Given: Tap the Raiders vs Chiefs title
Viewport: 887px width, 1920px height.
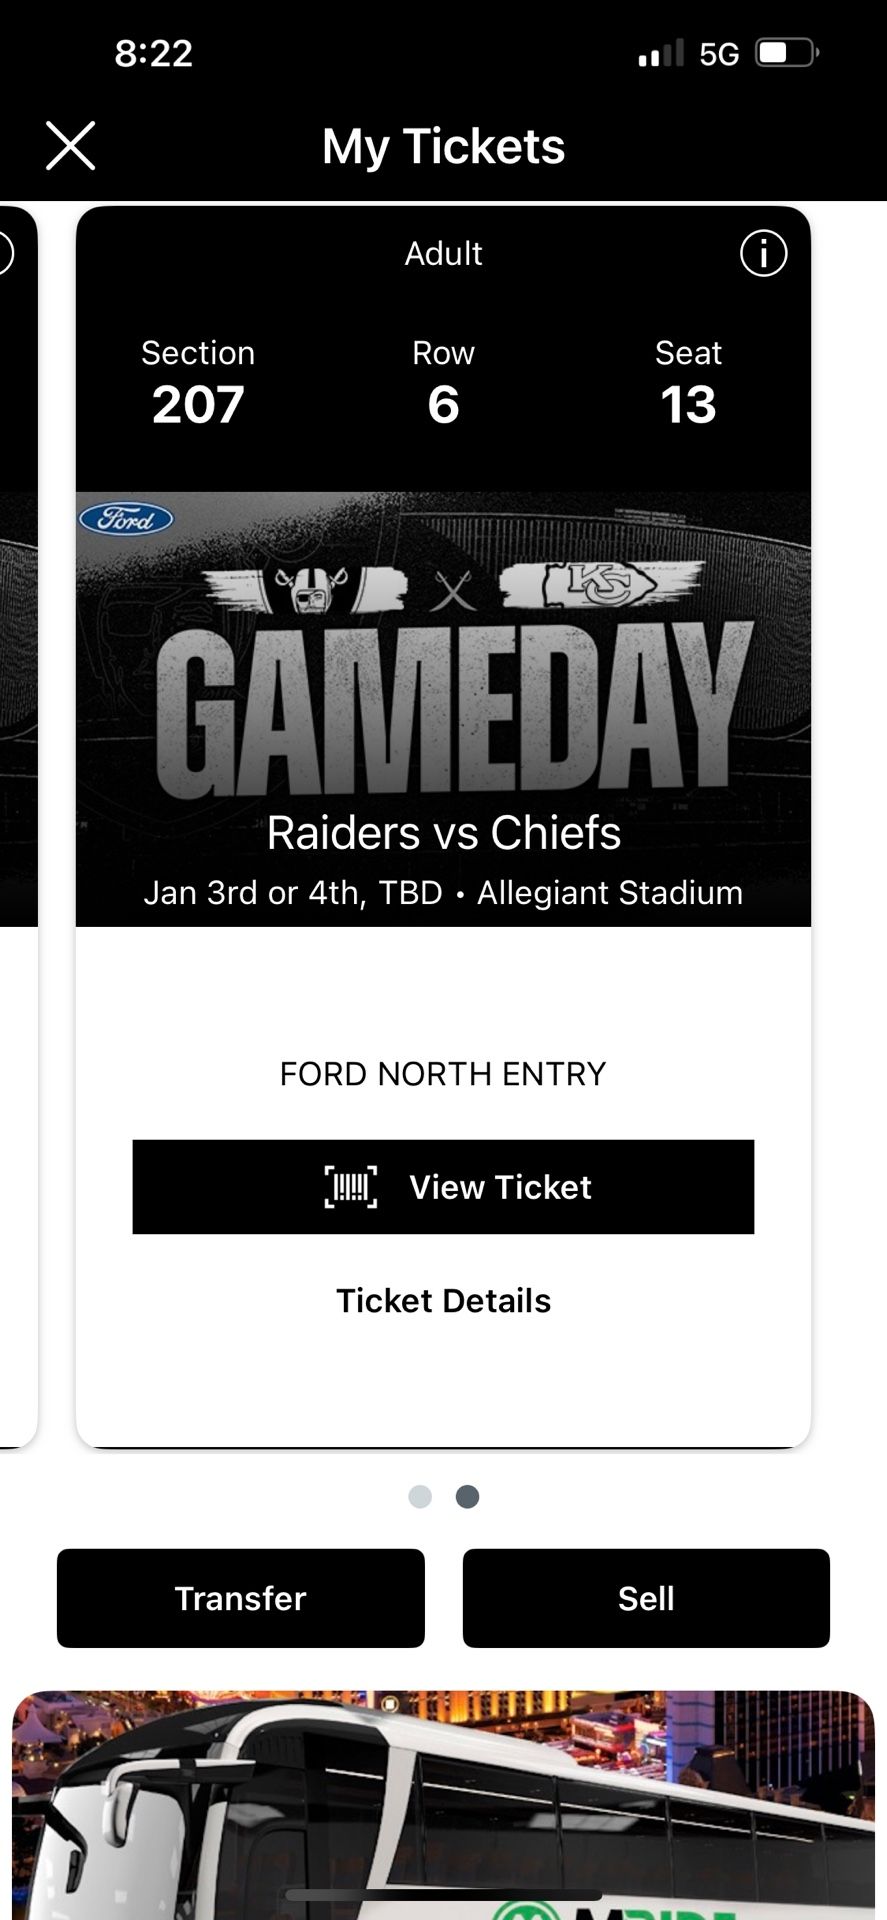Looking at the screenshot, I should (x=443, y=833).
